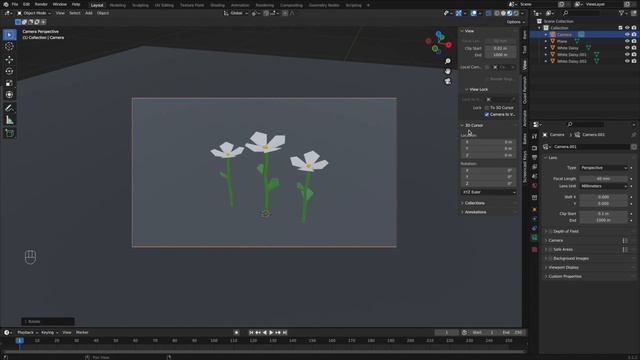The height and width of the screenshot is (360, 640).
Task: Expand the Viewport Display panel
Action: pyautogui.click(x=563, y=267)
